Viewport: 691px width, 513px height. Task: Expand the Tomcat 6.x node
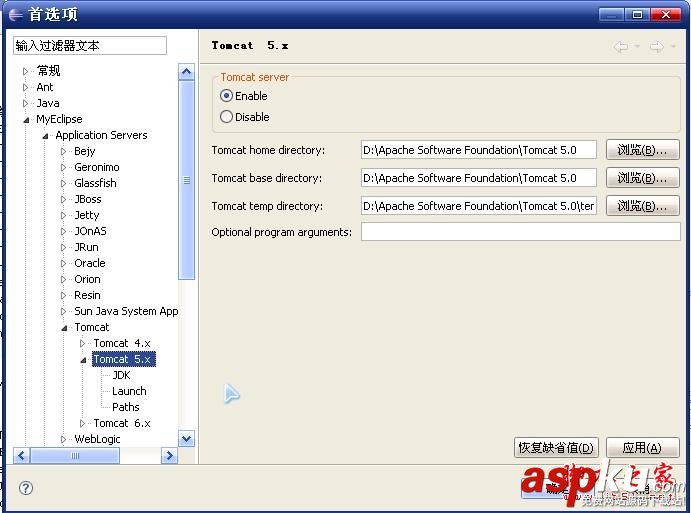(82, 424)
